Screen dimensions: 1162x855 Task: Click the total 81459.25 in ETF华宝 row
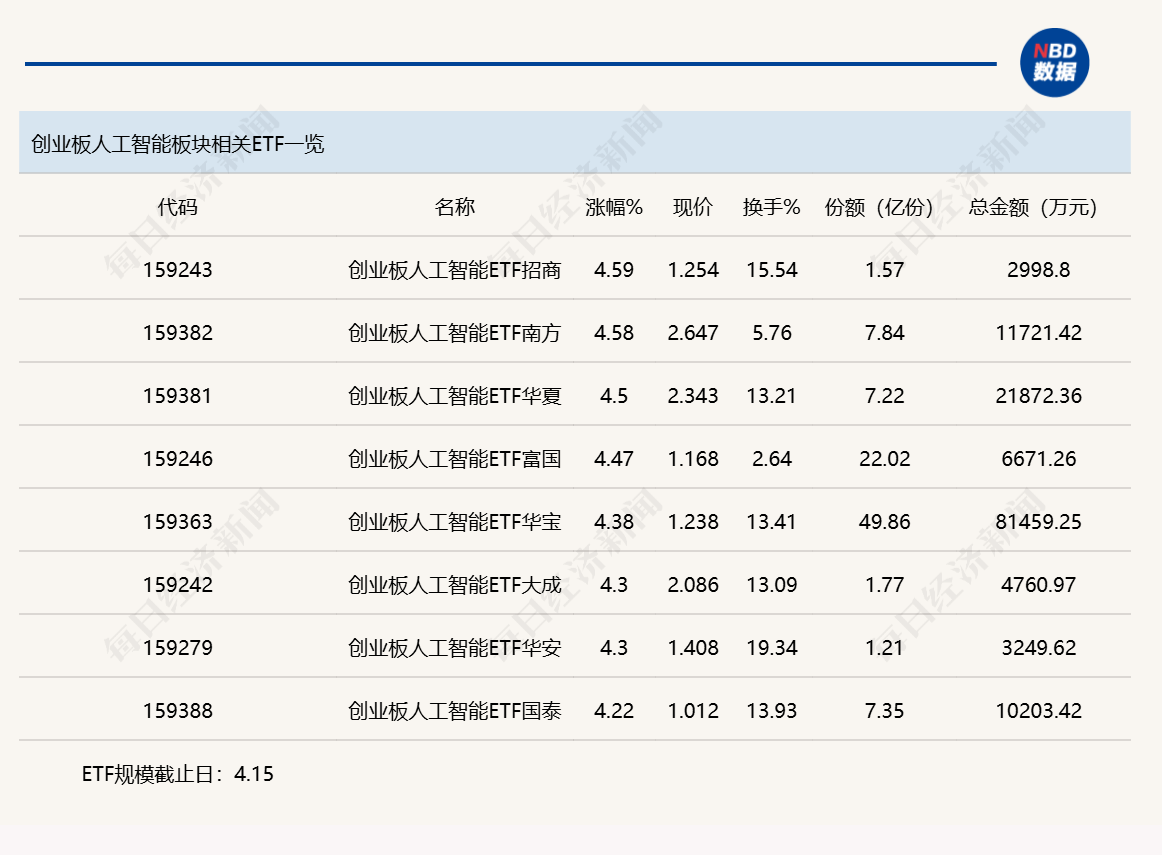(1037, 521)
